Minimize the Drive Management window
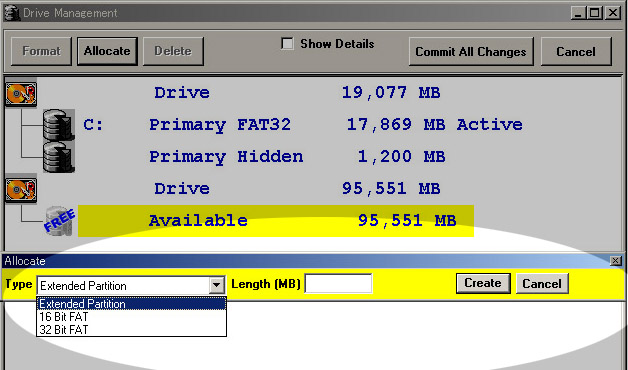This screenshot has height=370, width=628. point(578,13)
